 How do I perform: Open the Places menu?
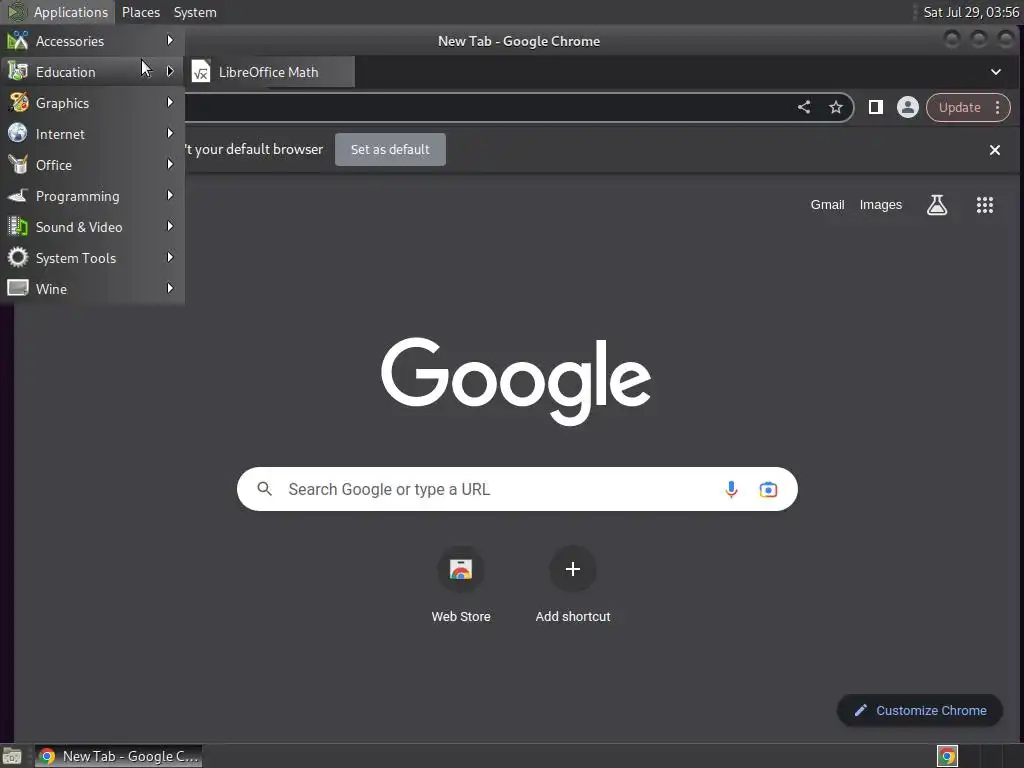coord(140,12)
